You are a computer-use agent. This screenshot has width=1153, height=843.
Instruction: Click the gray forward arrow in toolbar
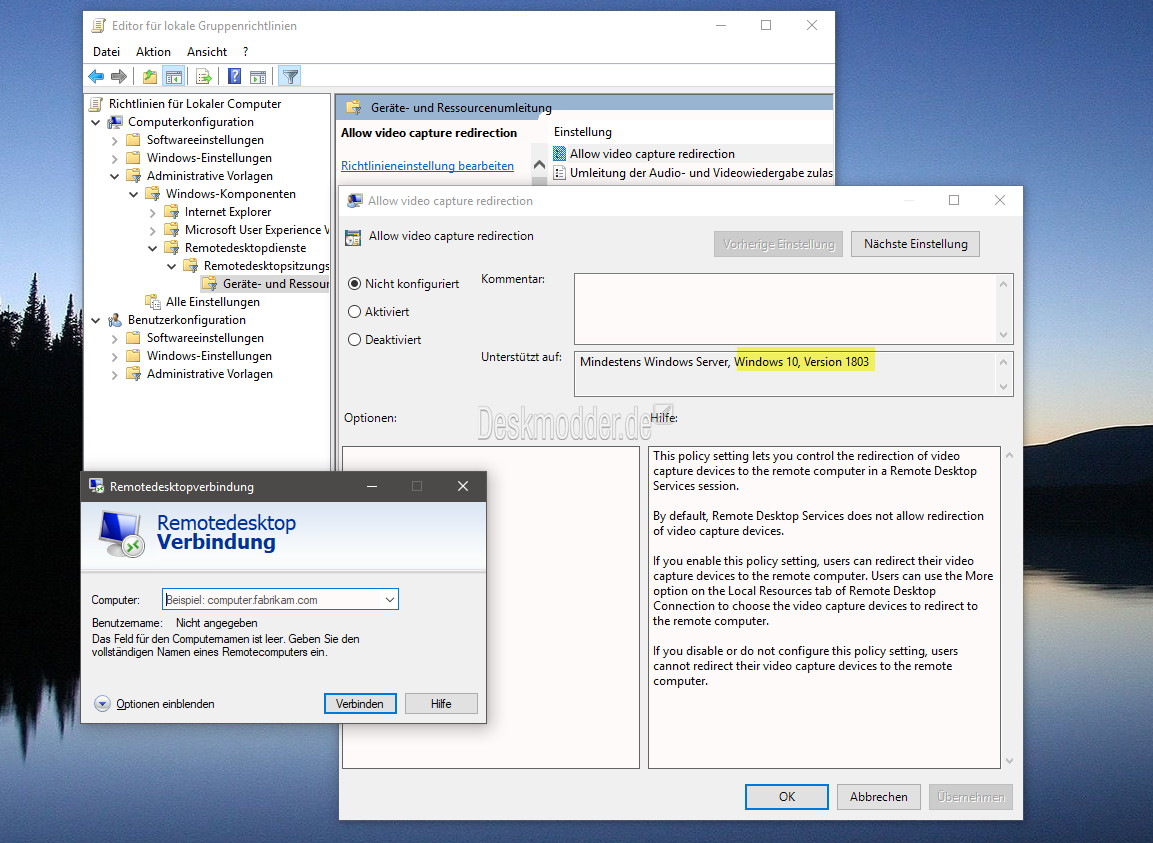pyautogui.click(x=118, y=77)
